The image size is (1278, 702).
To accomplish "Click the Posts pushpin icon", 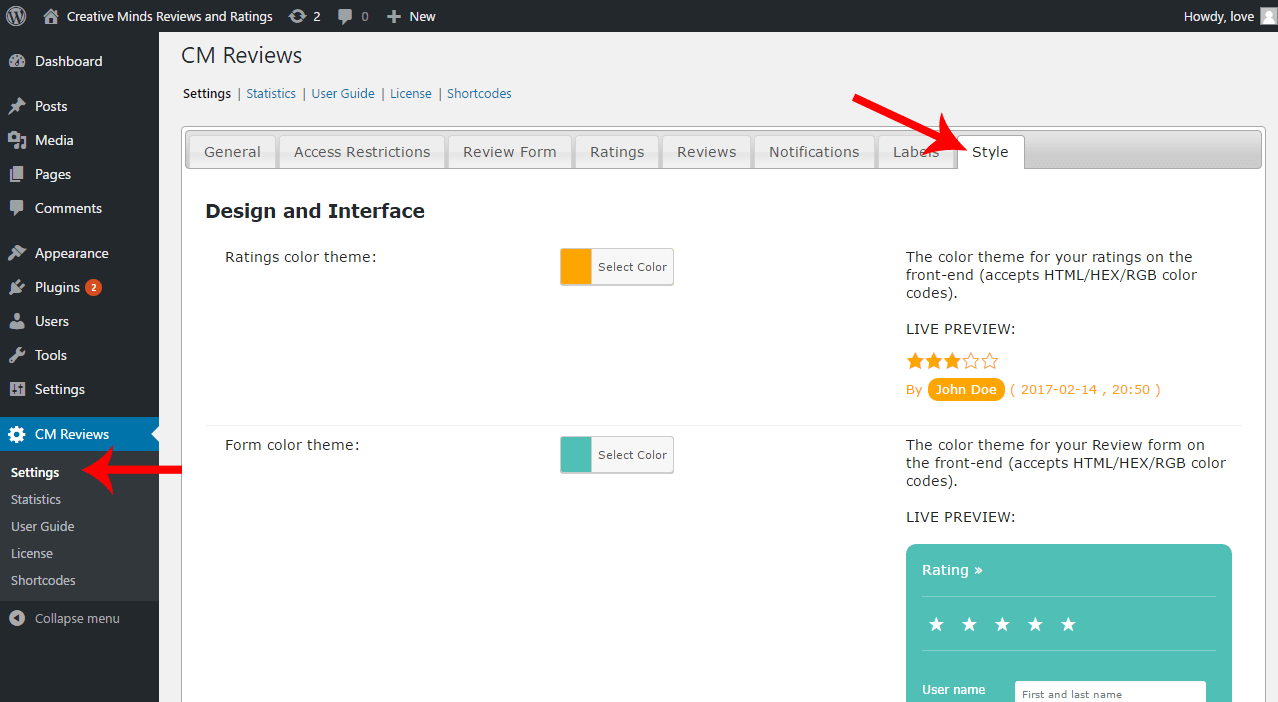I will (x=17, y=106).
